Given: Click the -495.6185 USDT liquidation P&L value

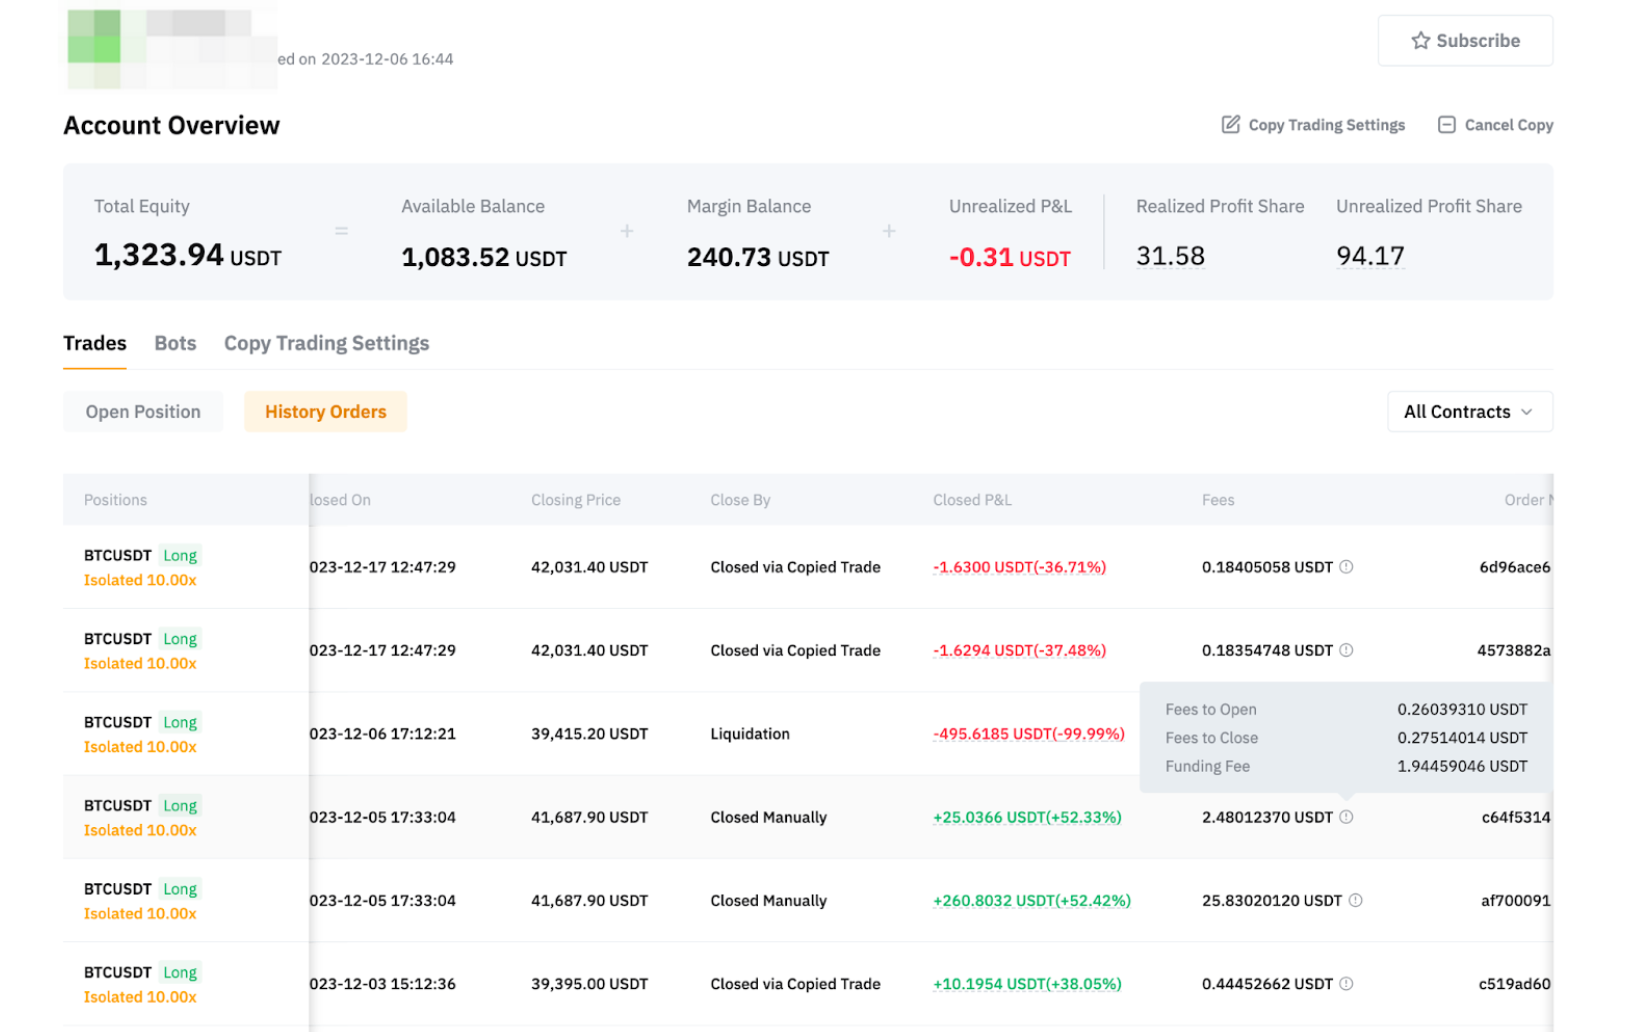Looking at the screenshot, I should (1028, 734).
